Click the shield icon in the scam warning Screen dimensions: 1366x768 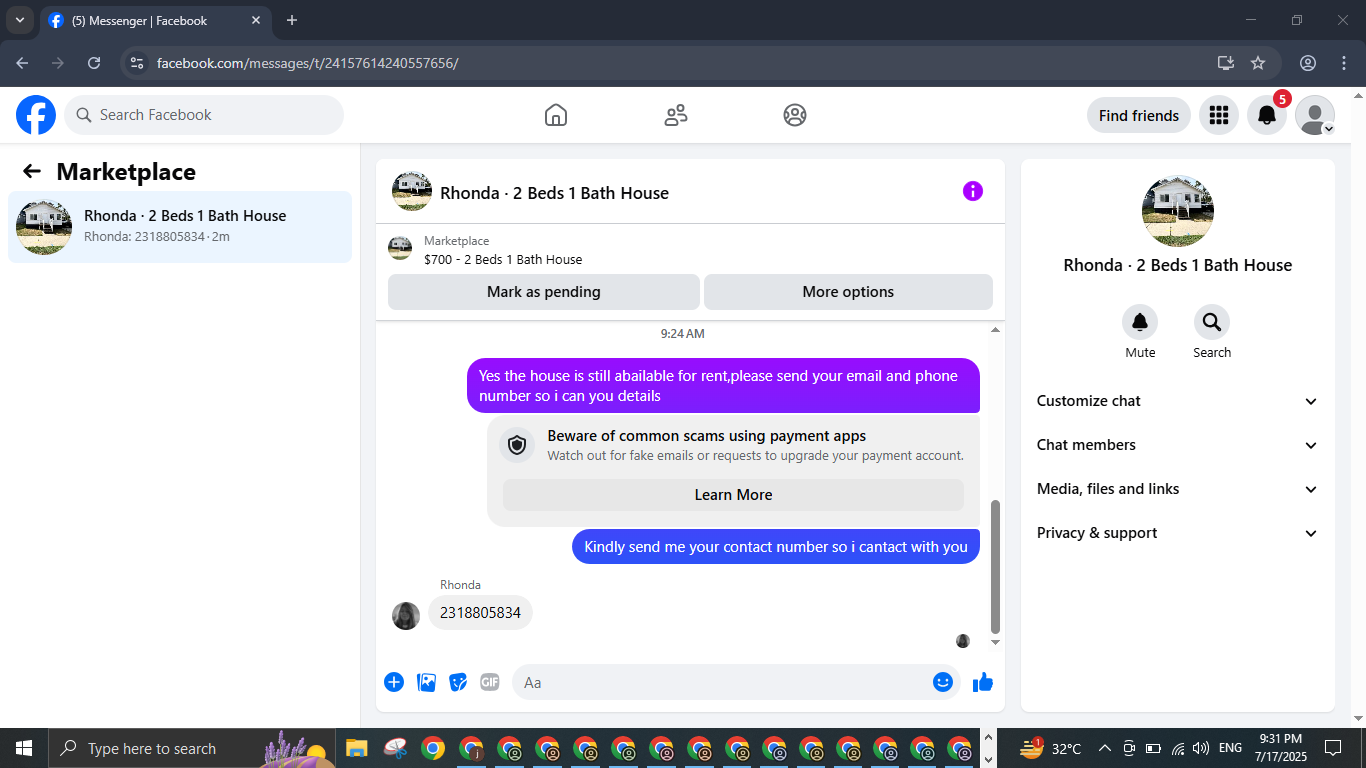coord(517,445)
